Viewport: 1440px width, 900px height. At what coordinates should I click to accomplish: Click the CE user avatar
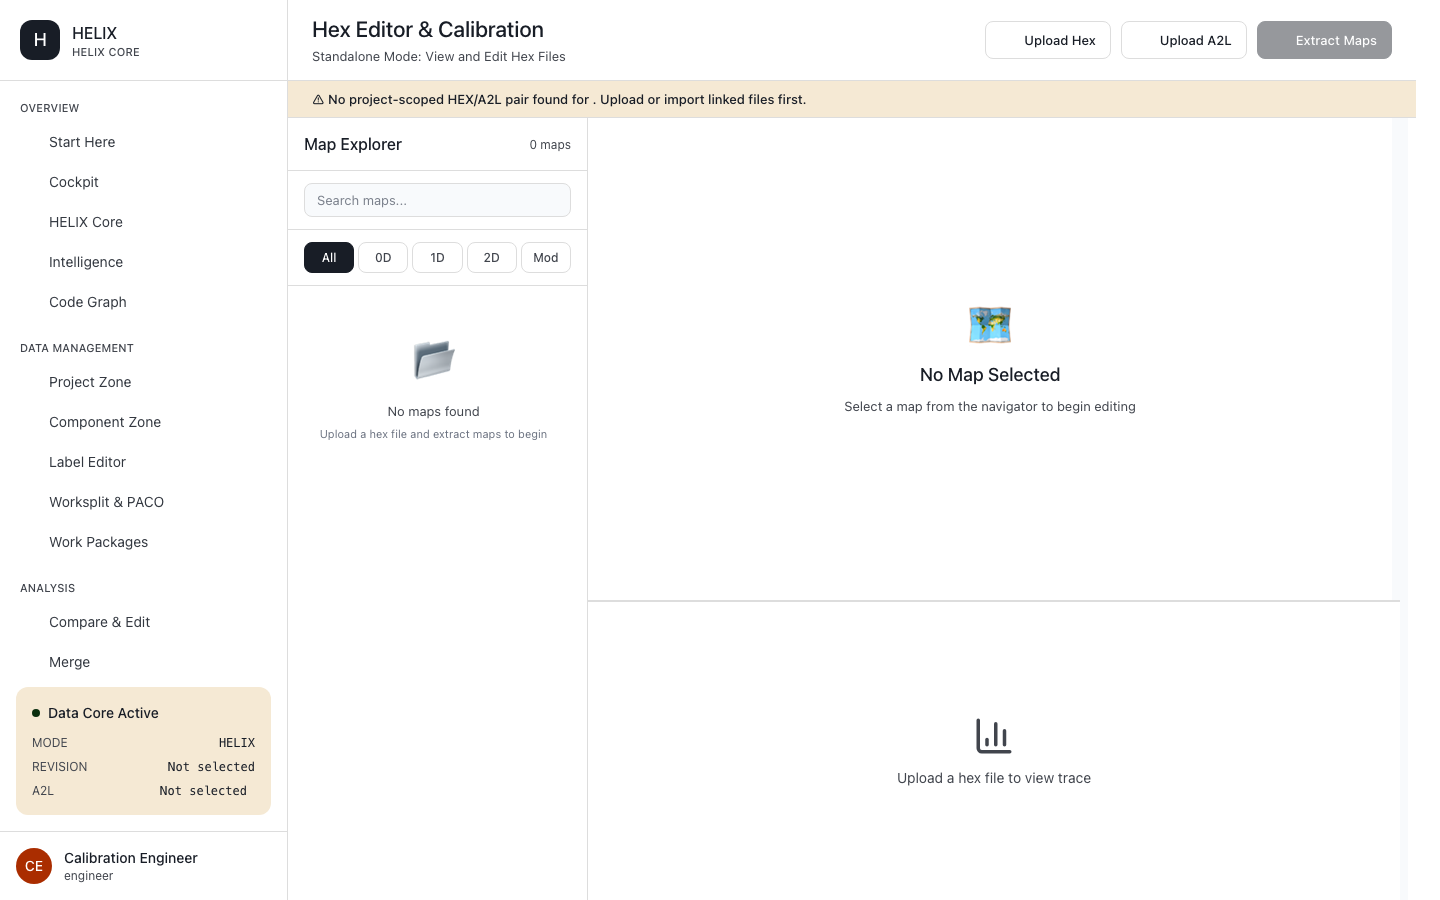[x=34, y=866]
